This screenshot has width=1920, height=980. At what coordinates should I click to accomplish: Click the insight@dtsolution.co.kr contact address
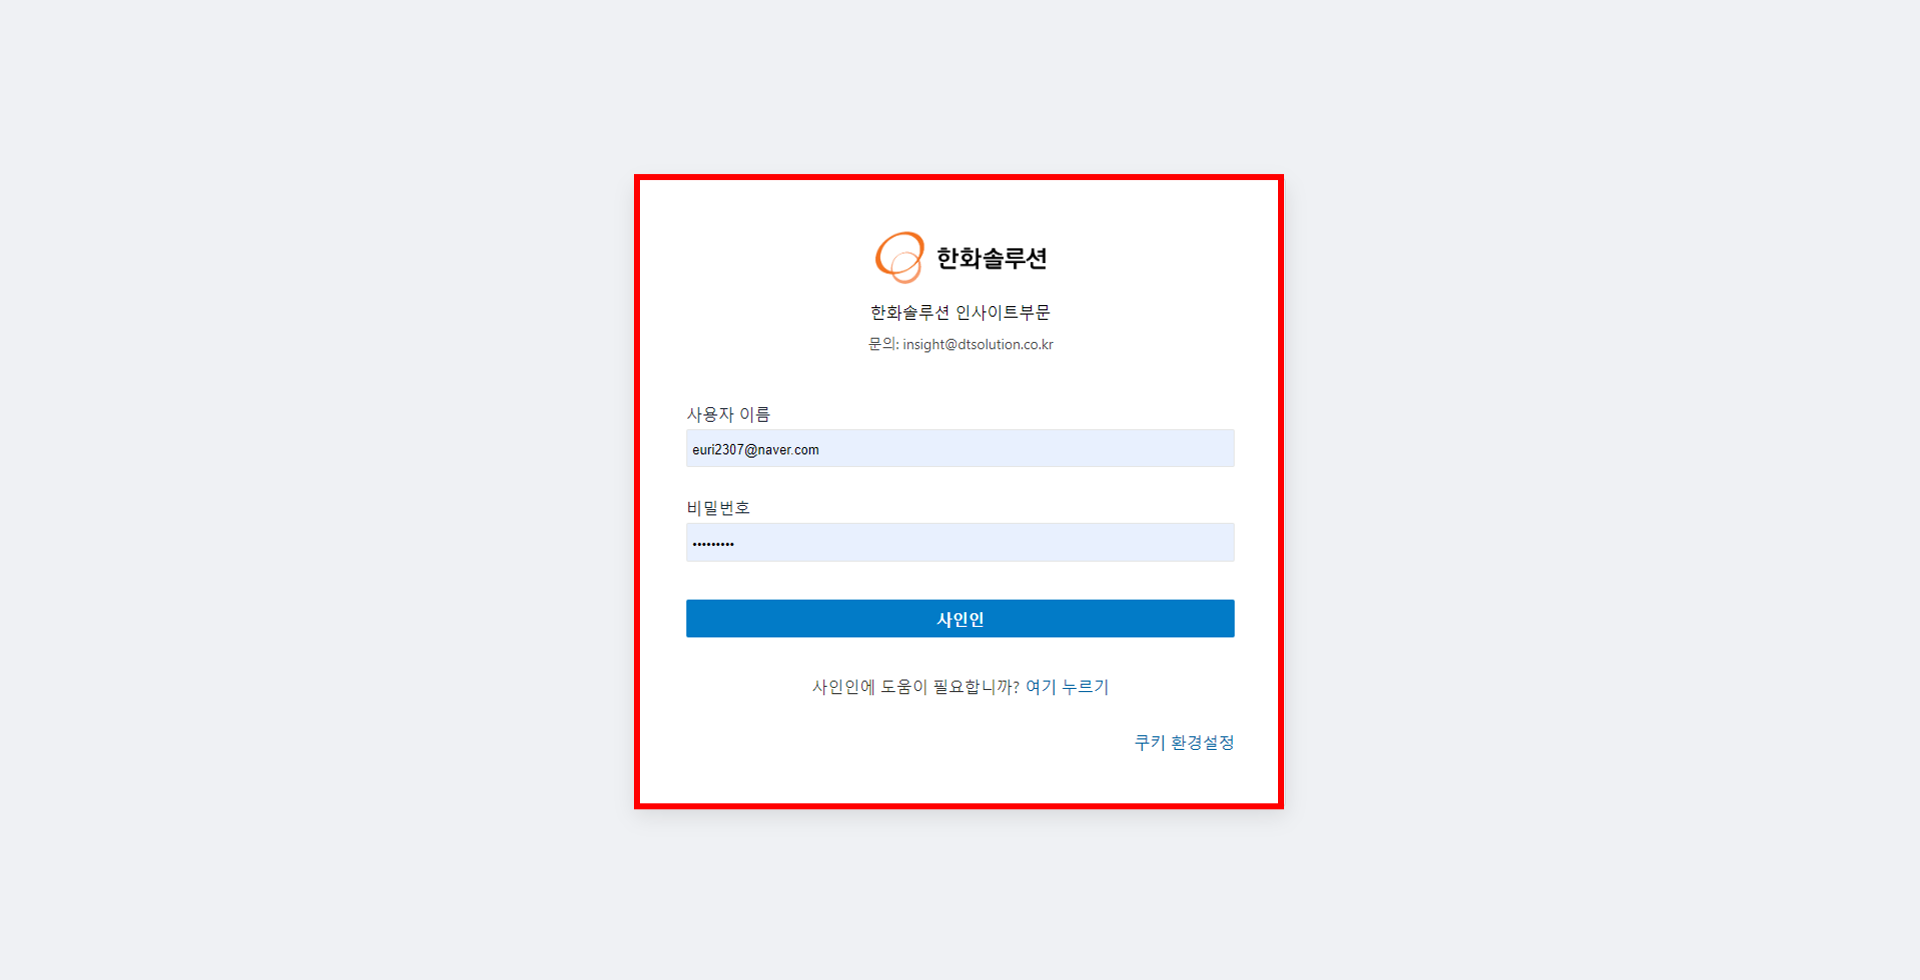coord(978,344)
